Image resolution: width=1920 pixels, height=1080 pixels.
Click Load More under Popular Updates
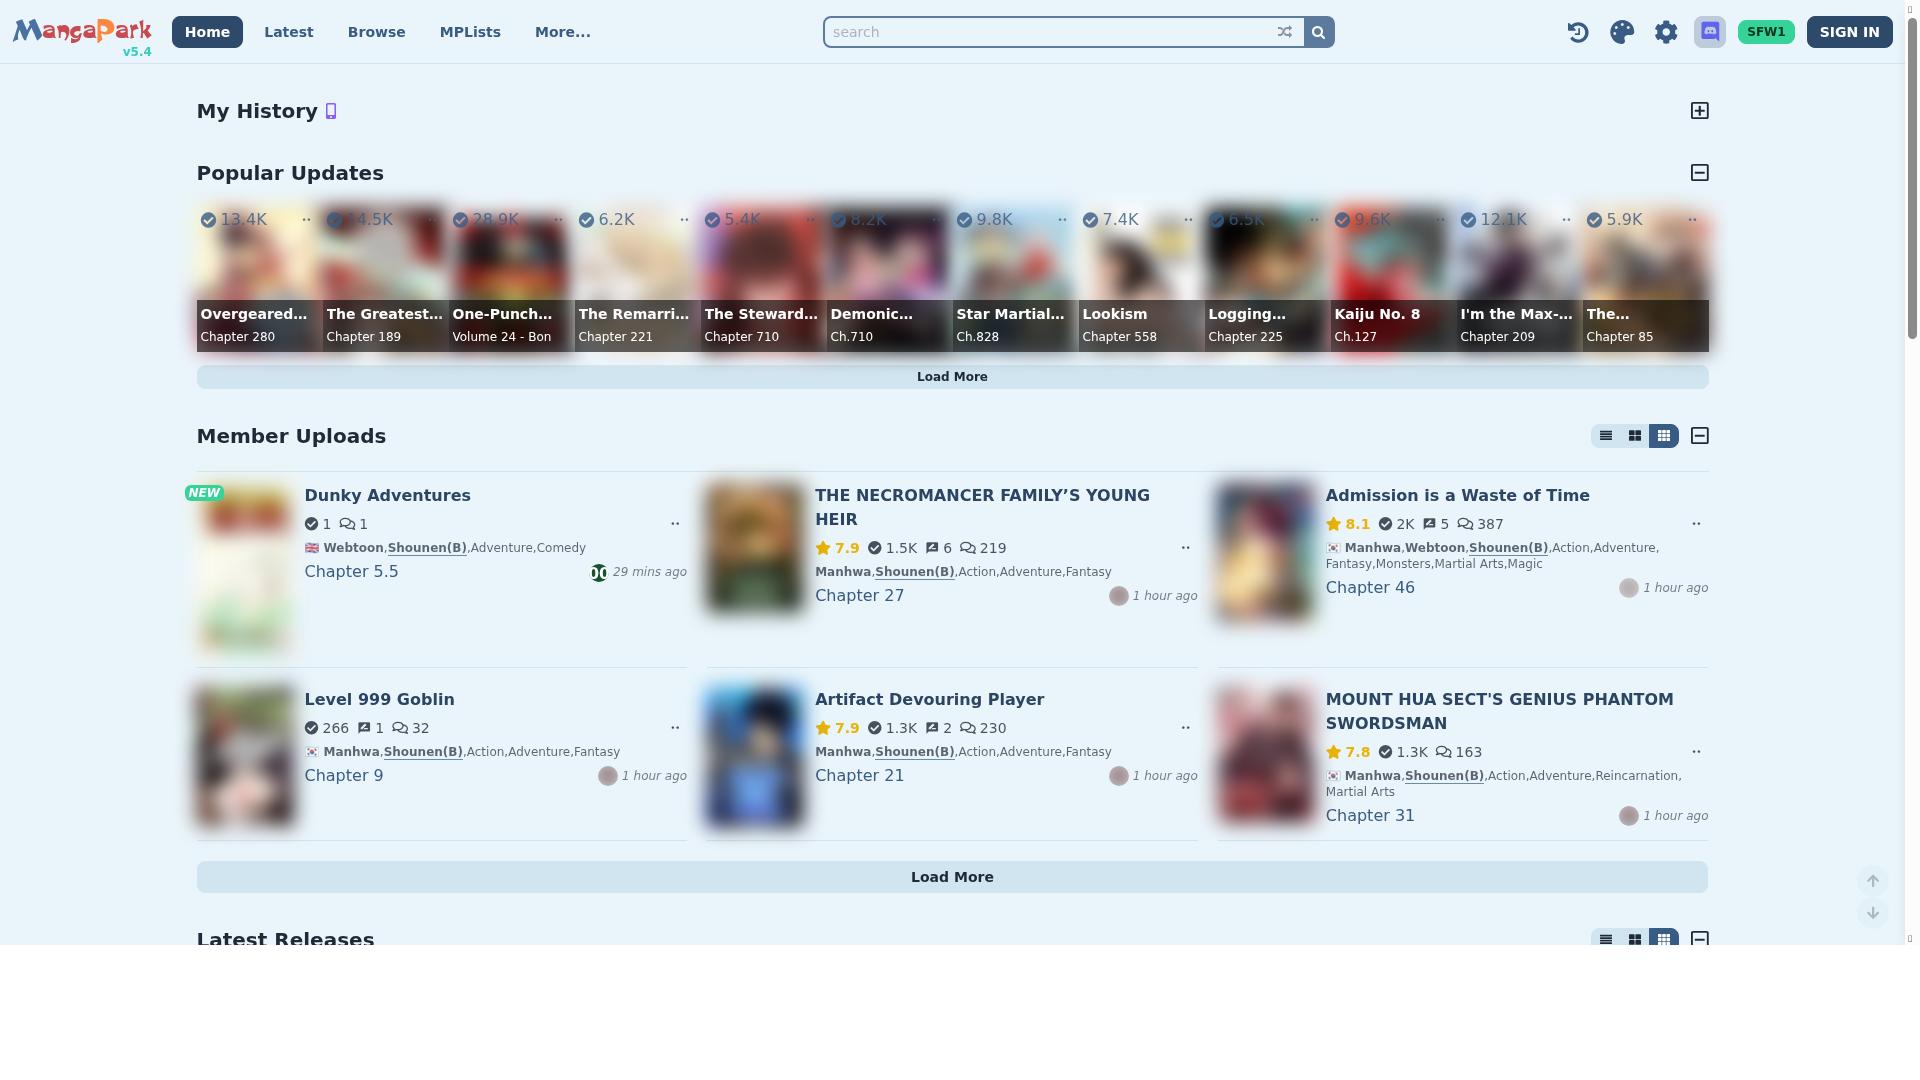click(952, 376)
